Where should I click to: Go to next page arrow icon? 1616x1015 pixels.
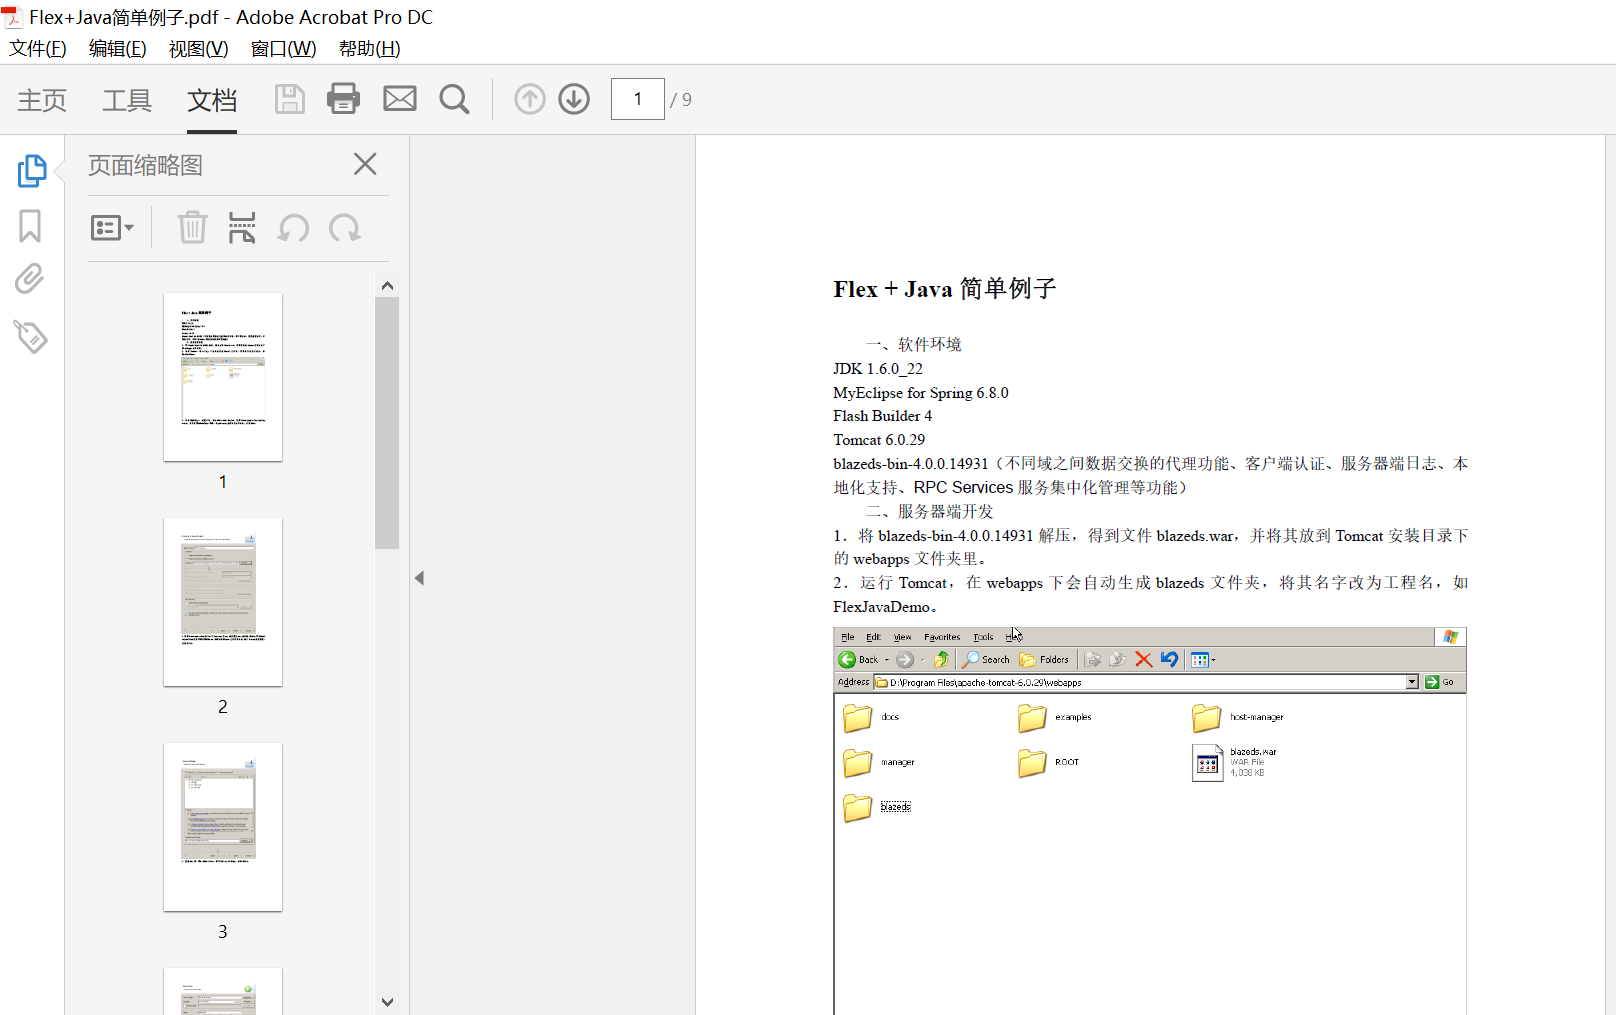tap(574, 99)
